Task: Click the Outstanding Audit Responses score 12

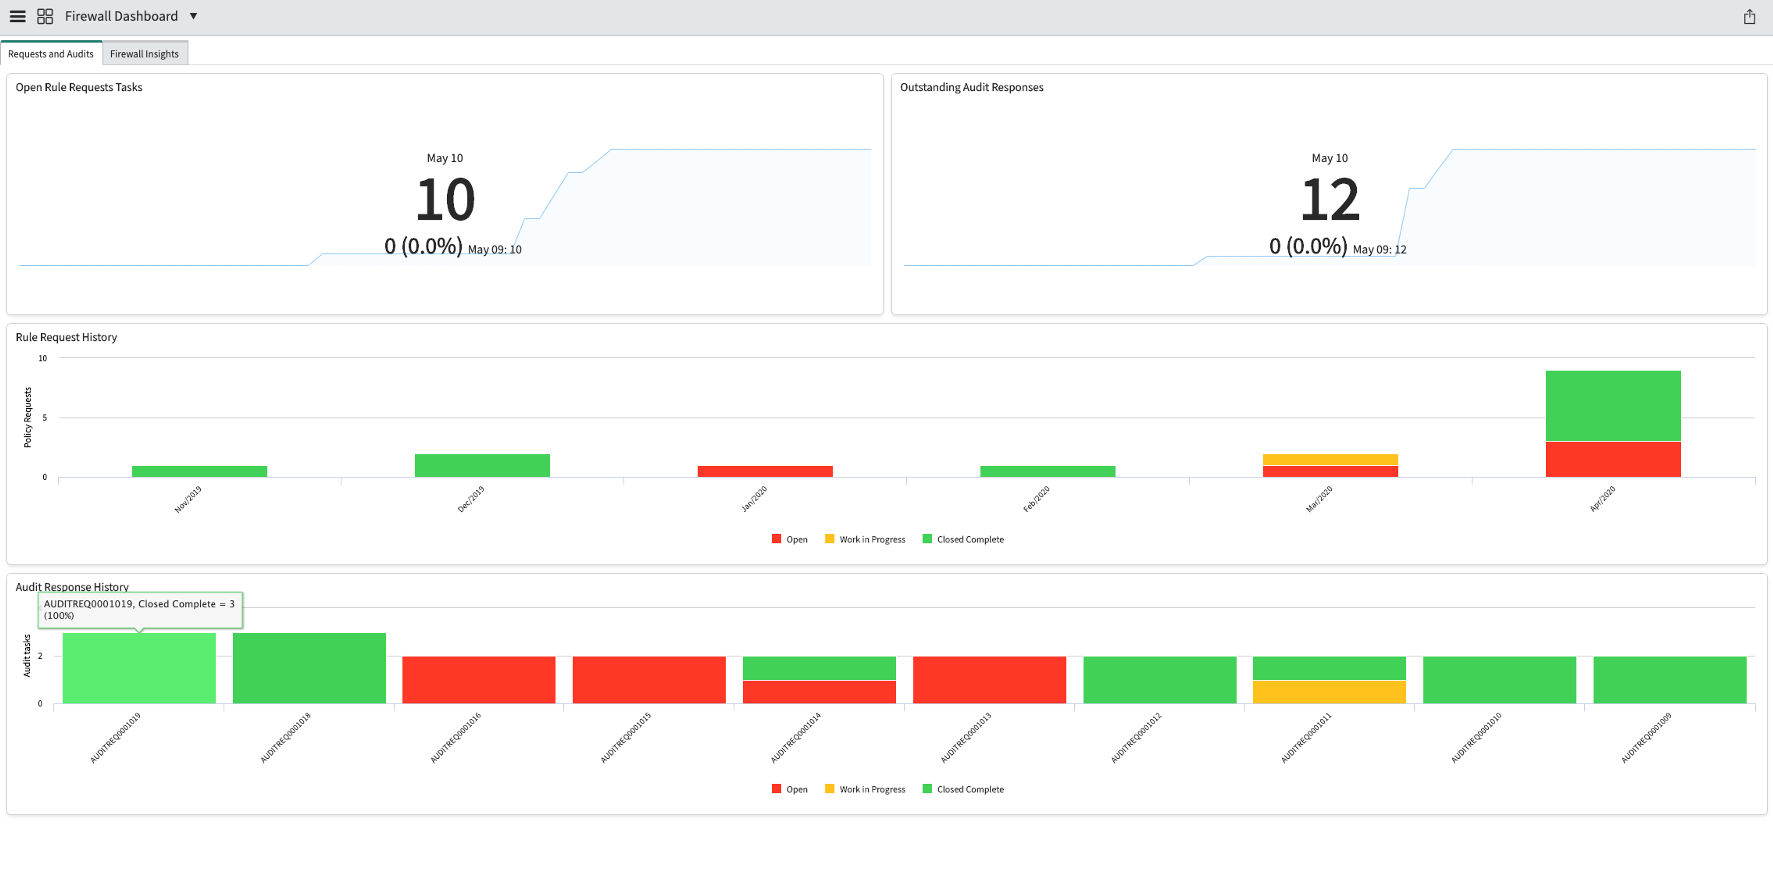Action: pos(1330,199)
